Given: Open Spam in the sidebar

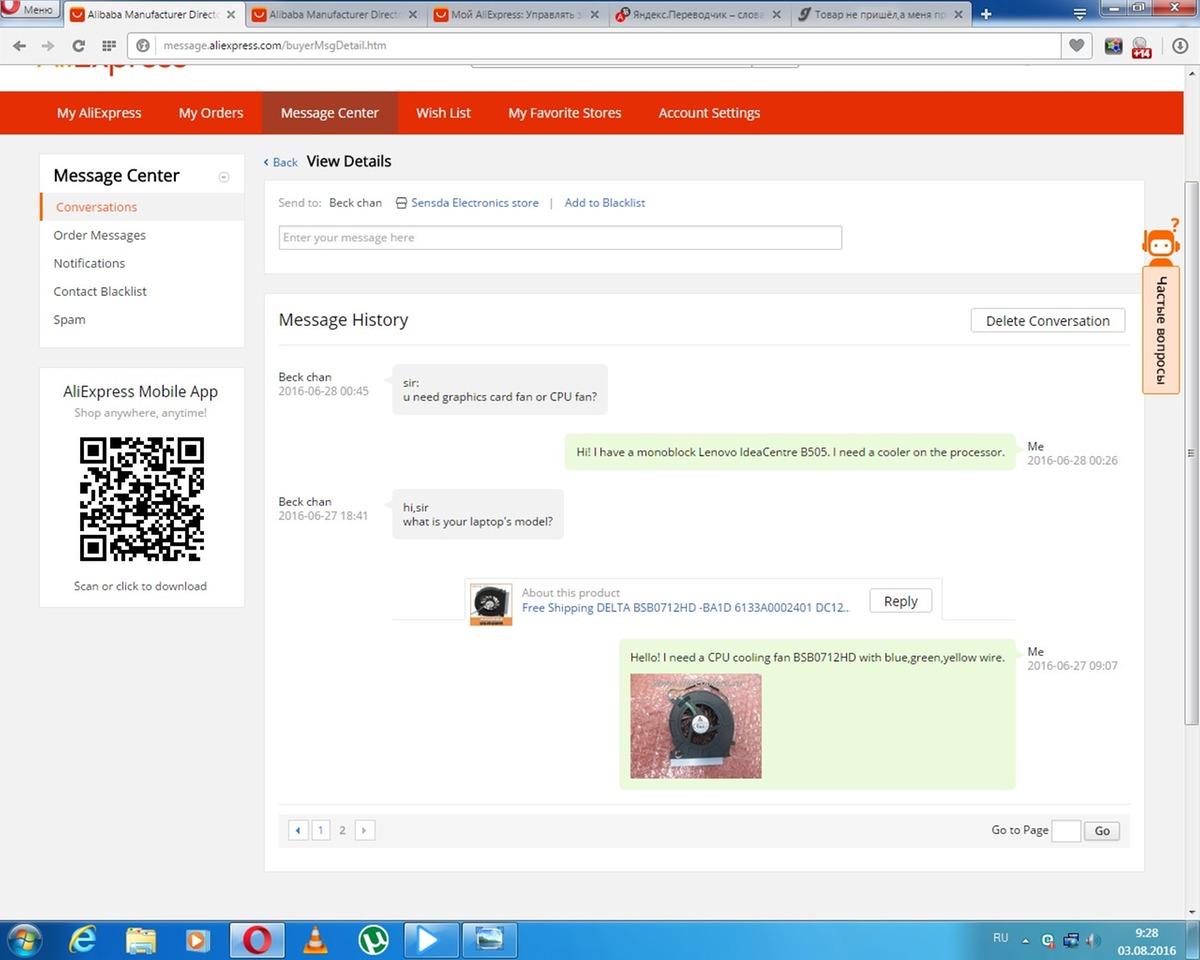Looking at the screenshot, I should pyautogui.click(x=69, y=320).
